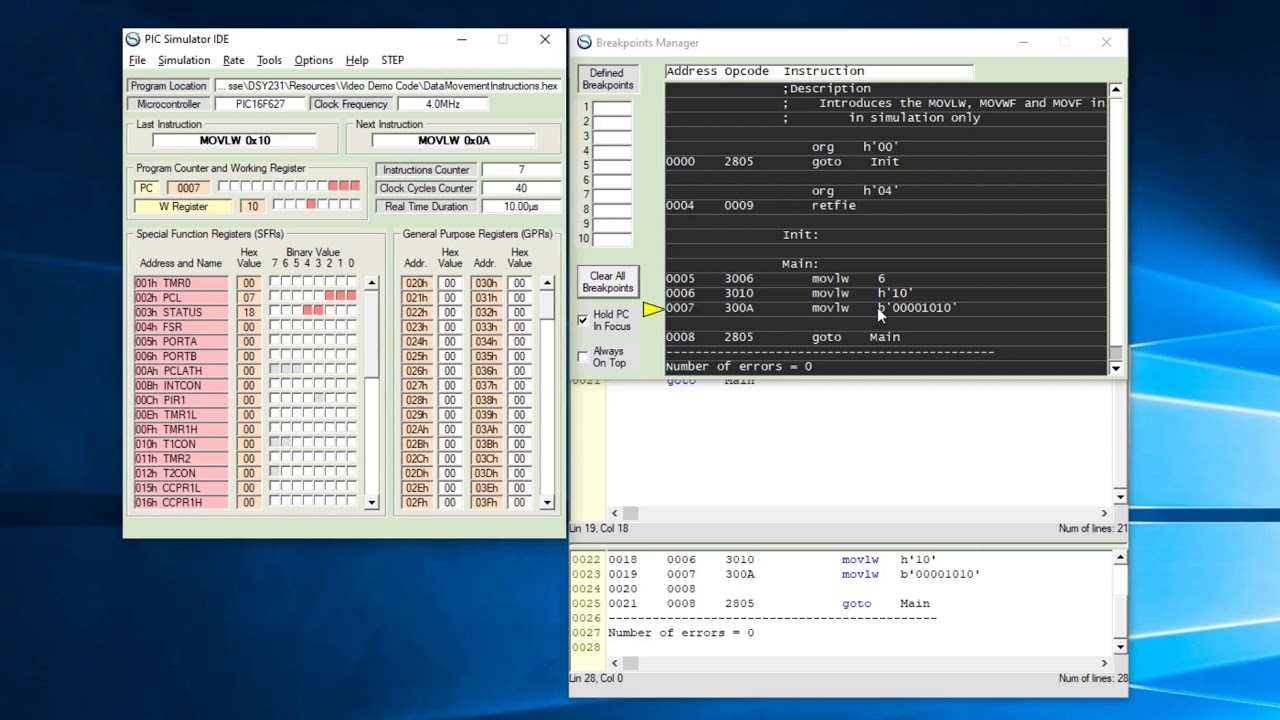
Task: Open the Help menu
Action: 357,60
